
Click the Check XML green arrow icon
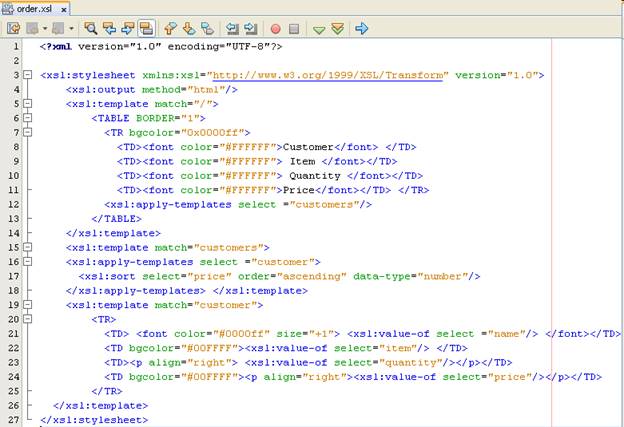tap(319, 29)
